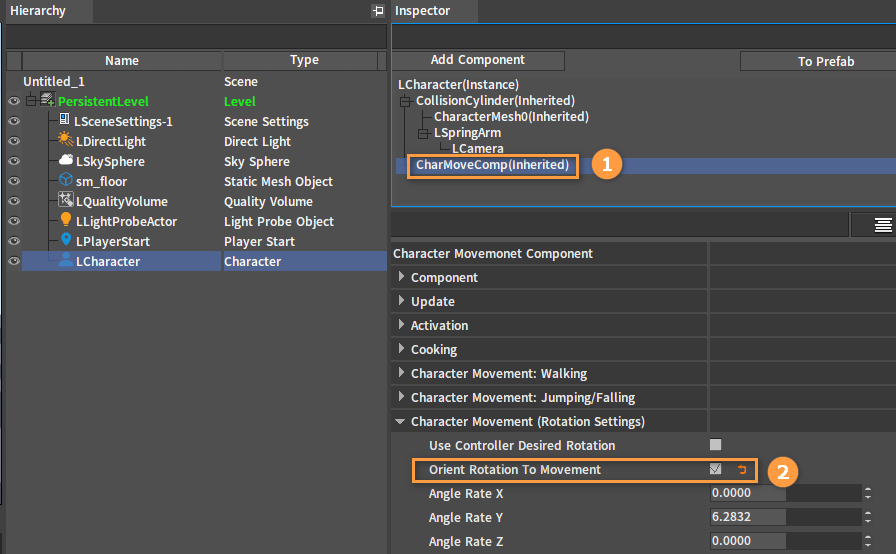
Task: Reset Orient Rotation To Movement value
Action: (742, 469)
